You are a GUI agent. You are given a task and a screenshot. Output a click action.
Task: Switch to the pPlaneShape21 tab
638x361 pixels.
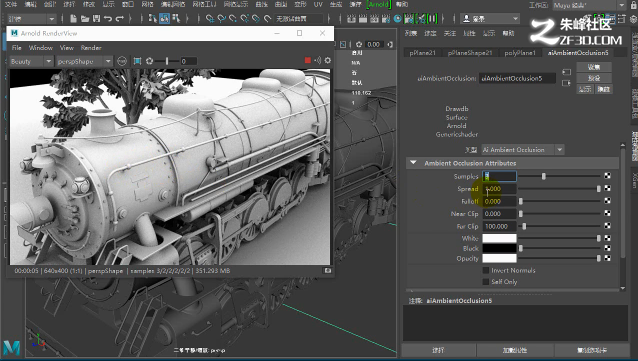pyautogui.click(x=470, y=53)
